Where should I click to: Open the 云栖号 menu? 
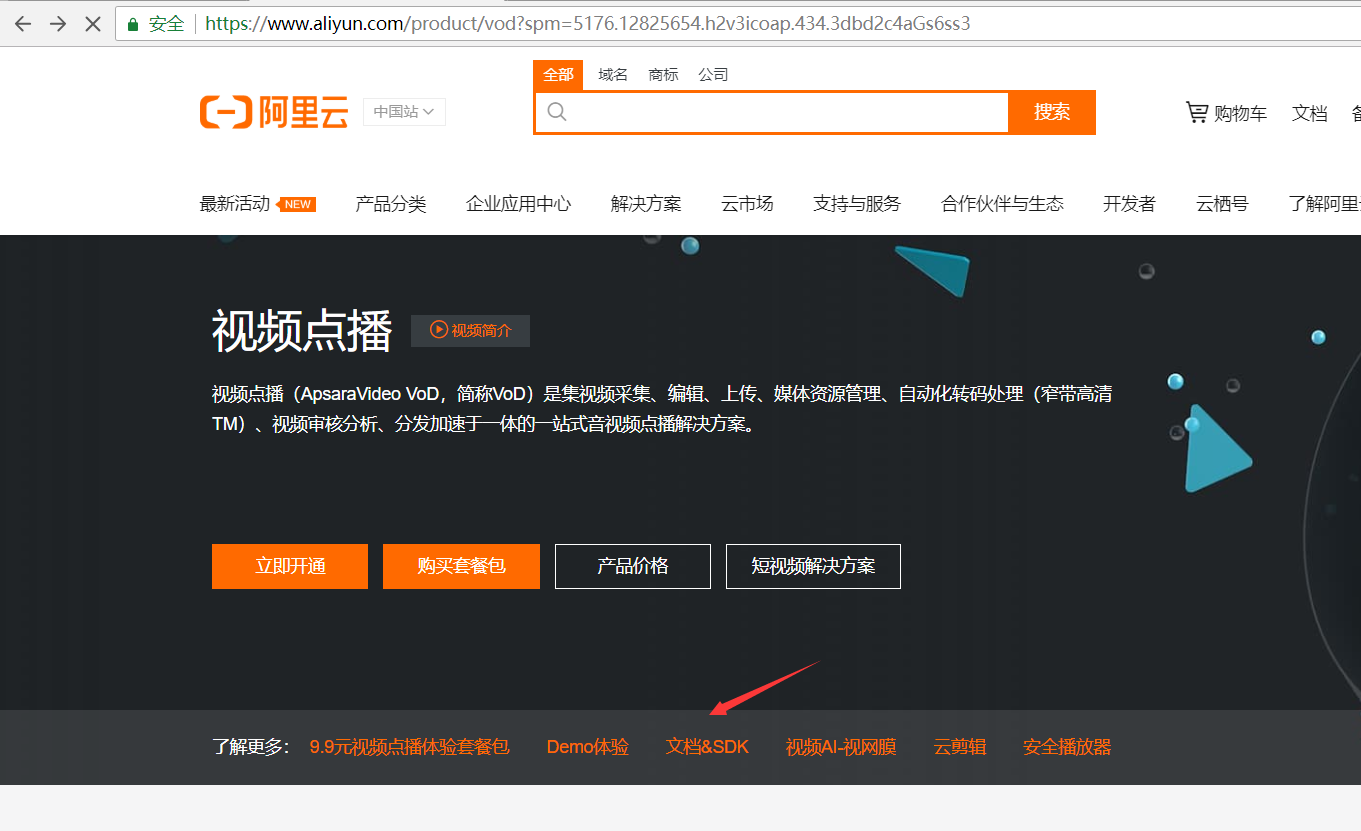click(x=1222, y=204)
